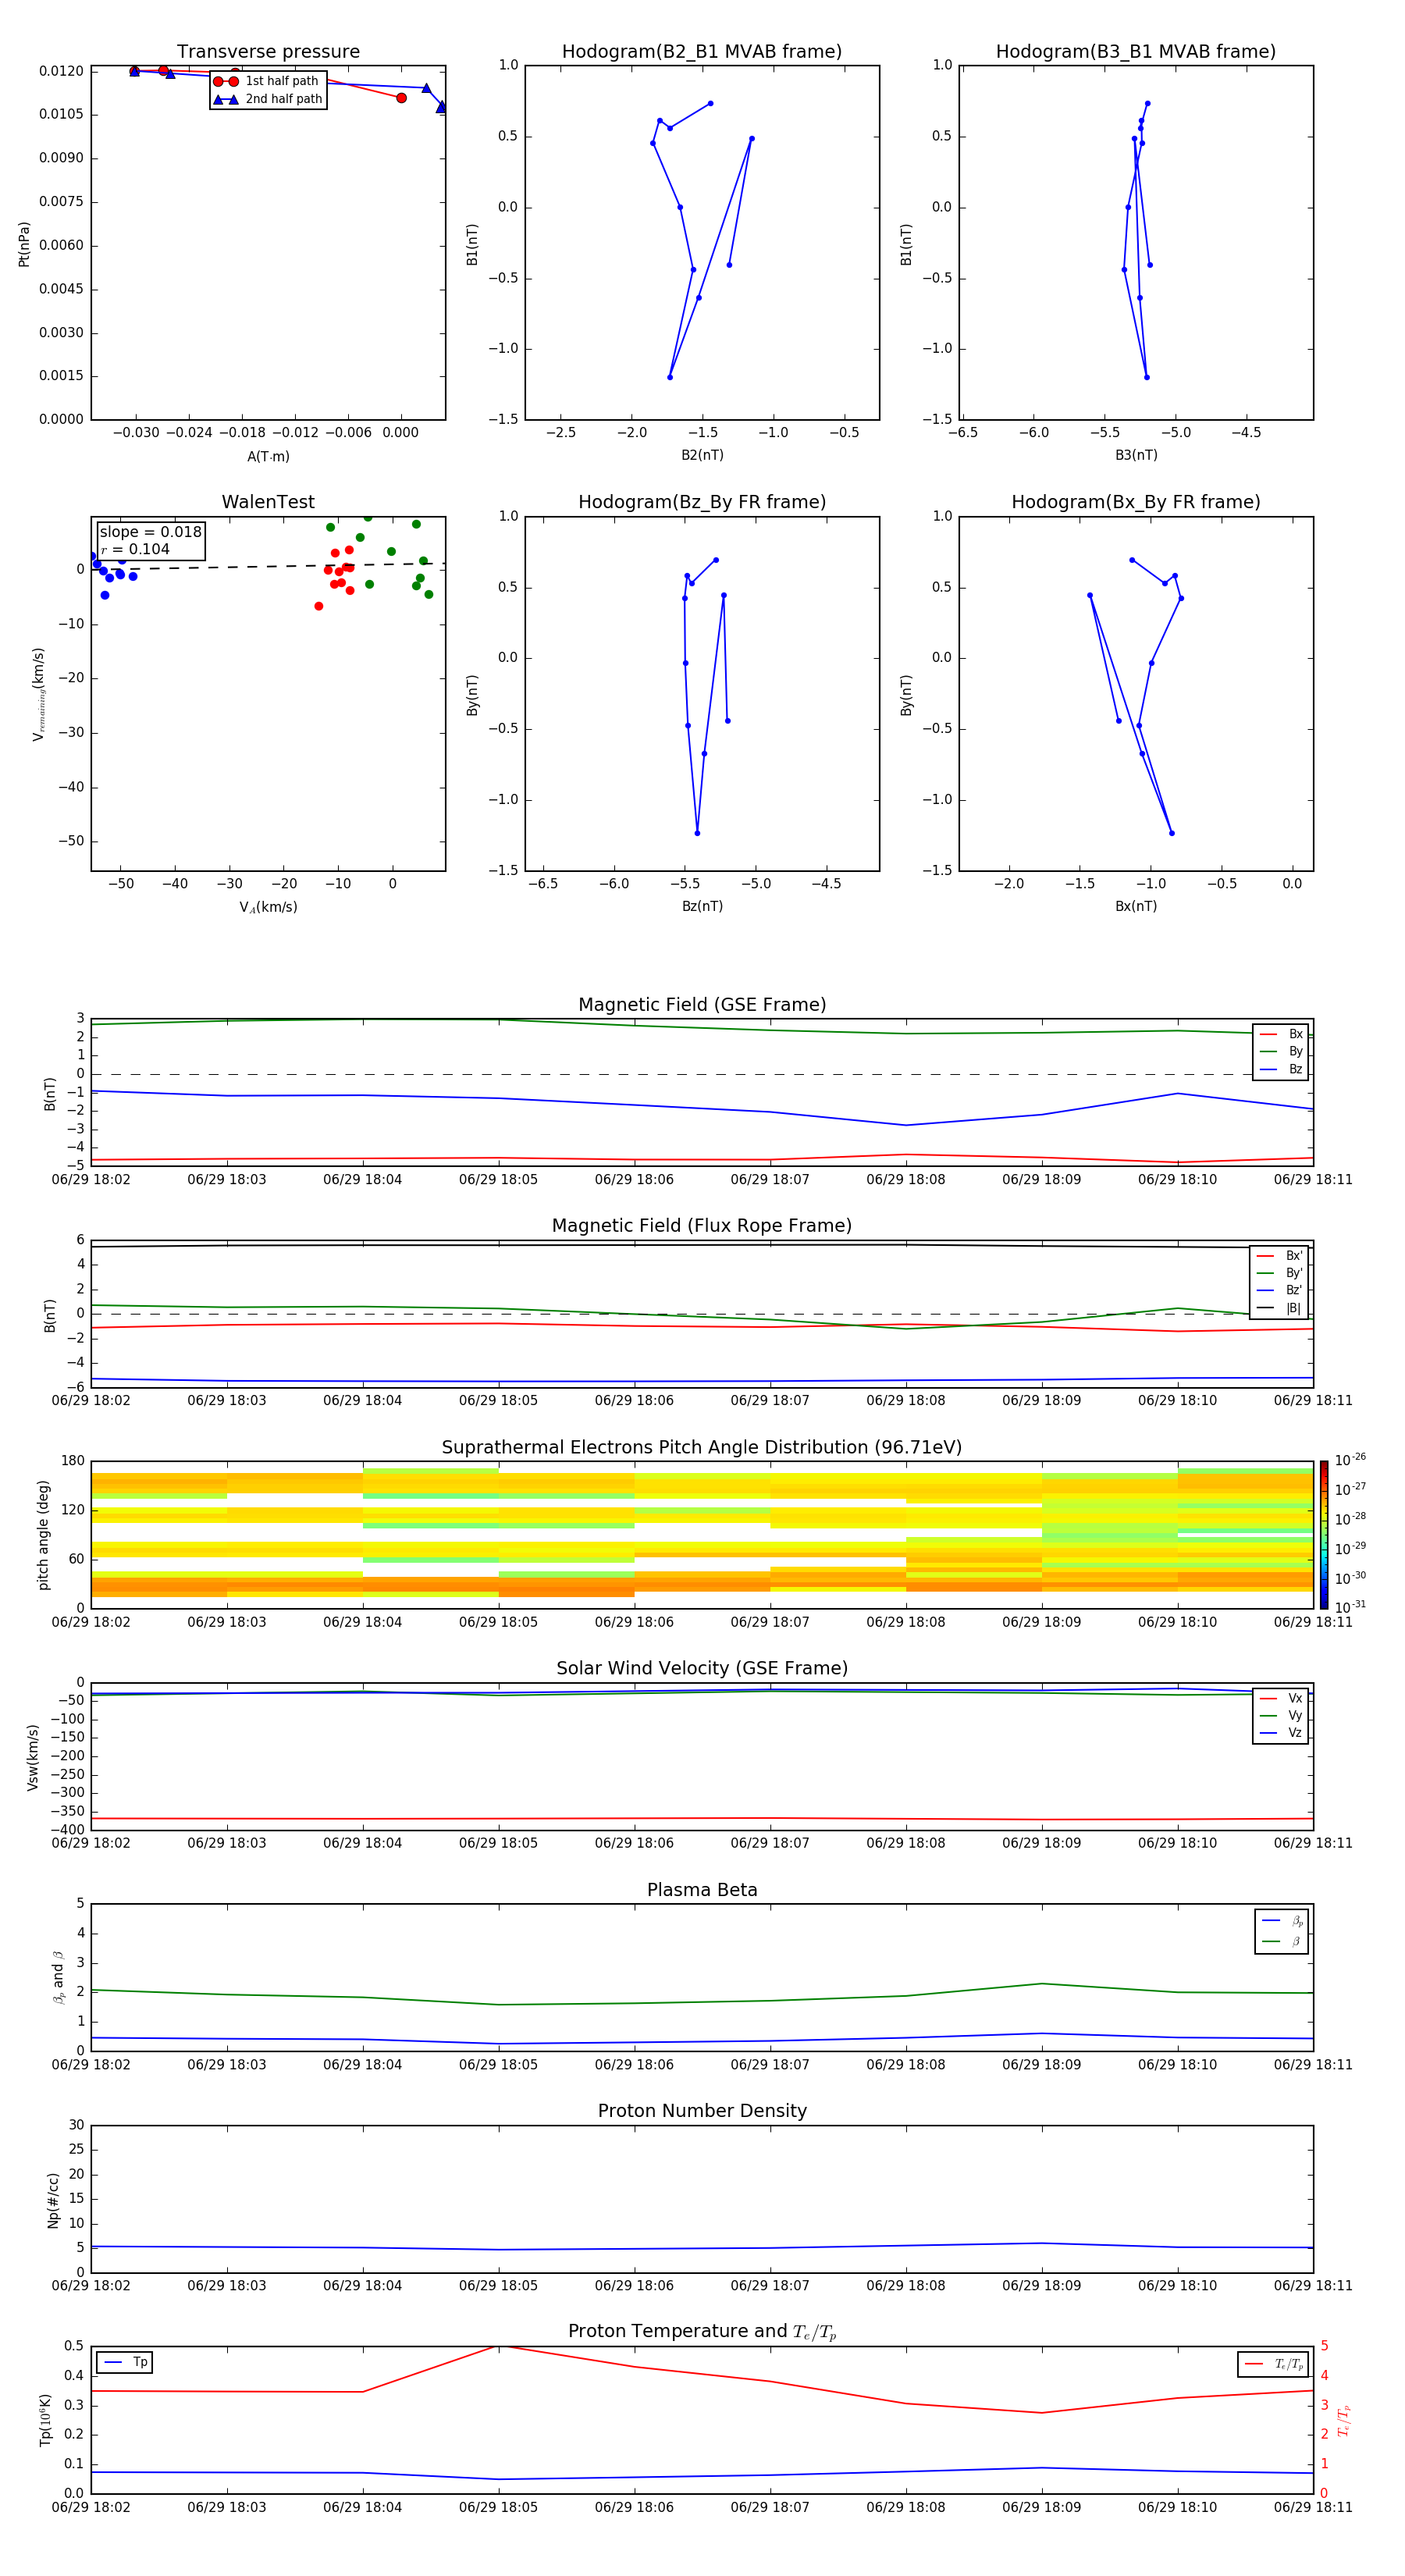Click the '2nd half path' legend entry
Screen dimensions: 1405x2576
(267, 99)
